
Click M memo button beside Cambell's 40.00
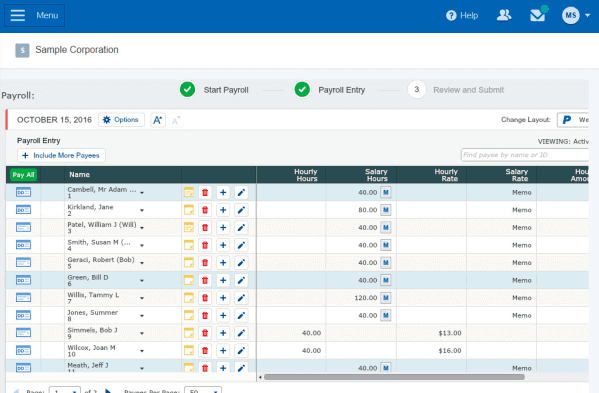coord(386,192)
